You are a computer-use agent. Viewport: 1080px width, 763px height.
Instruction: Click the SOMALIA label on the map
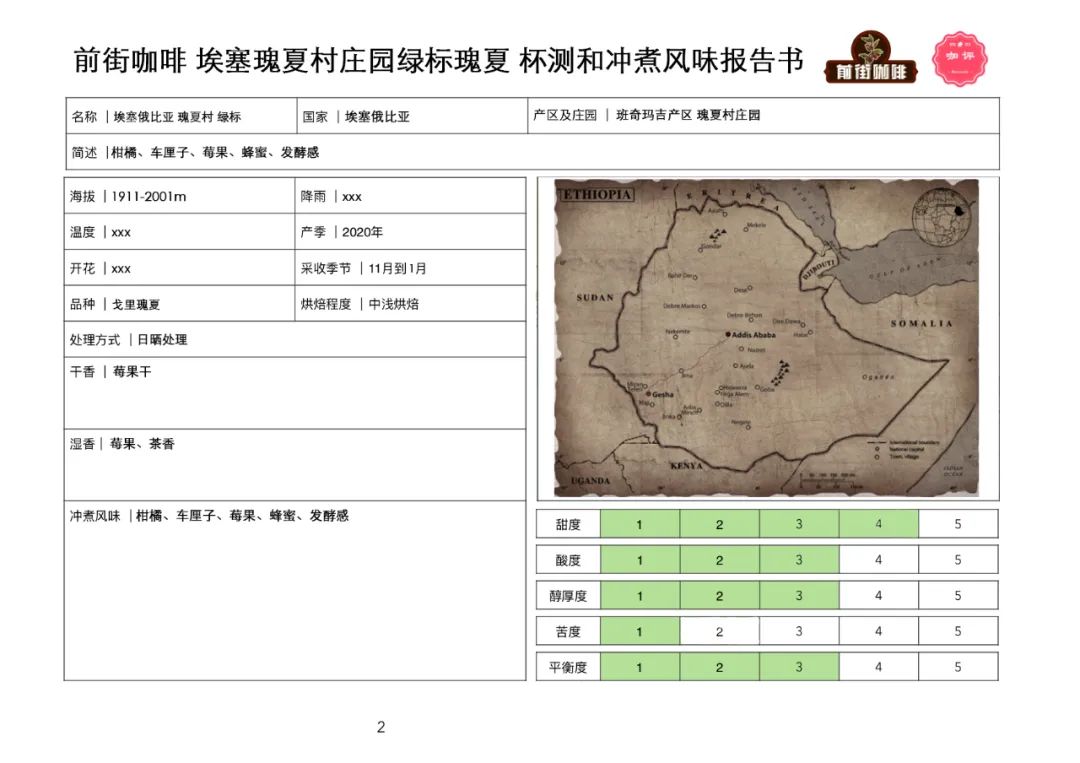click(922, 323)
